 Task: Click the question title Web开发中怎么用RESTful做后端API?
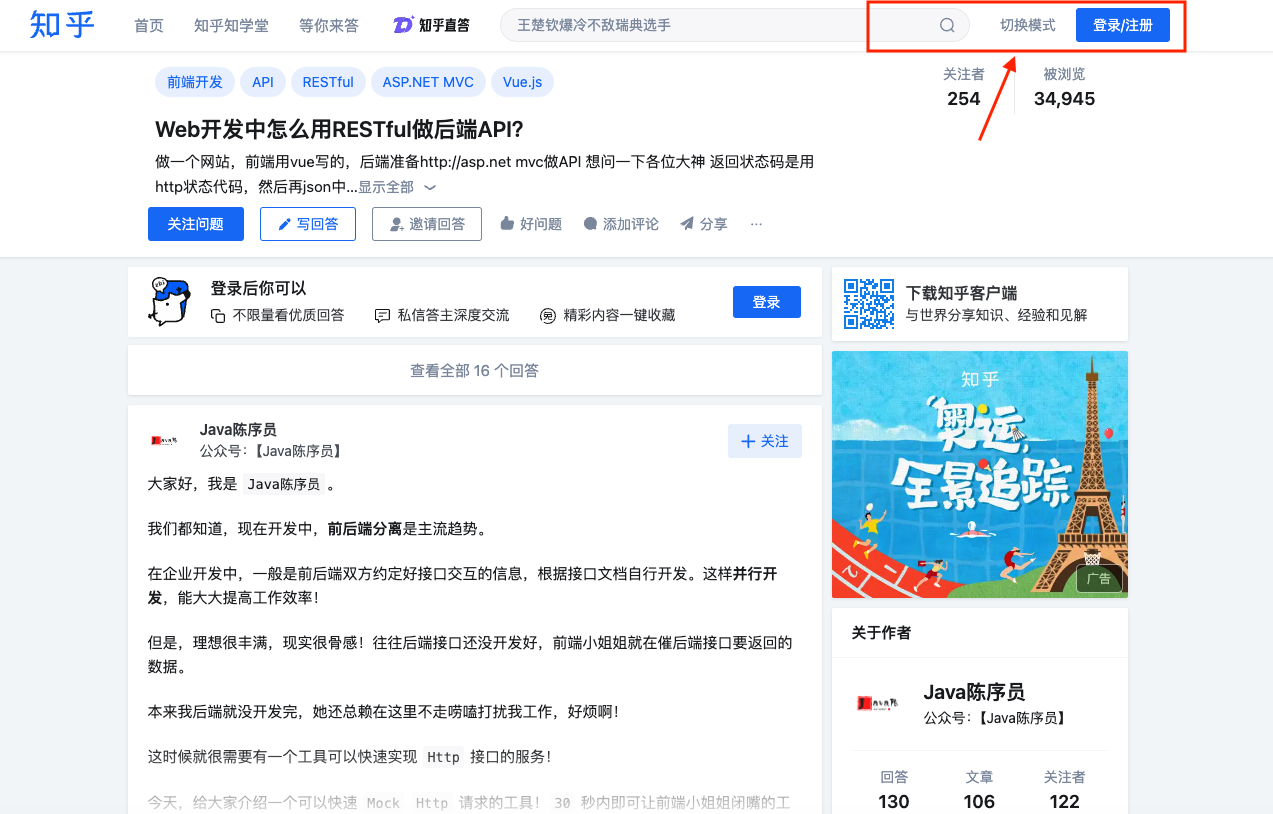tap(339, 129)
